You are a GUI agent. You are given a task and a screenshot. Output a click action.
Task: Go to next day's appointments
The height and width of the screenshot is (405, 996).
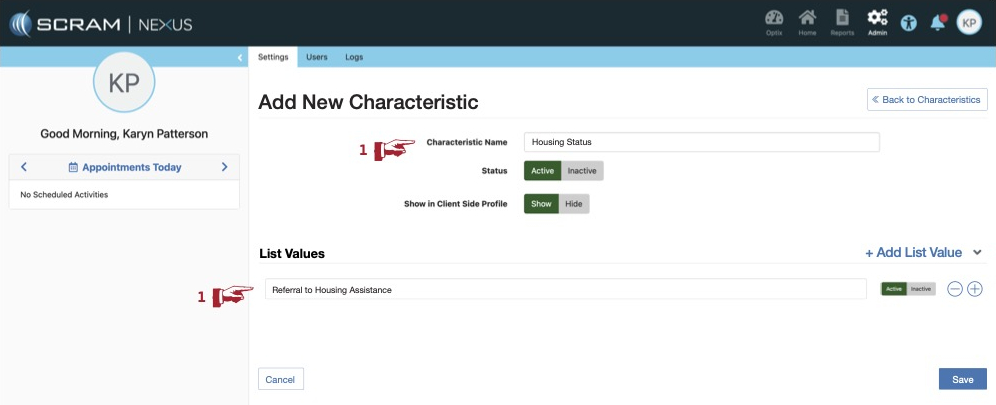(225, 167)
